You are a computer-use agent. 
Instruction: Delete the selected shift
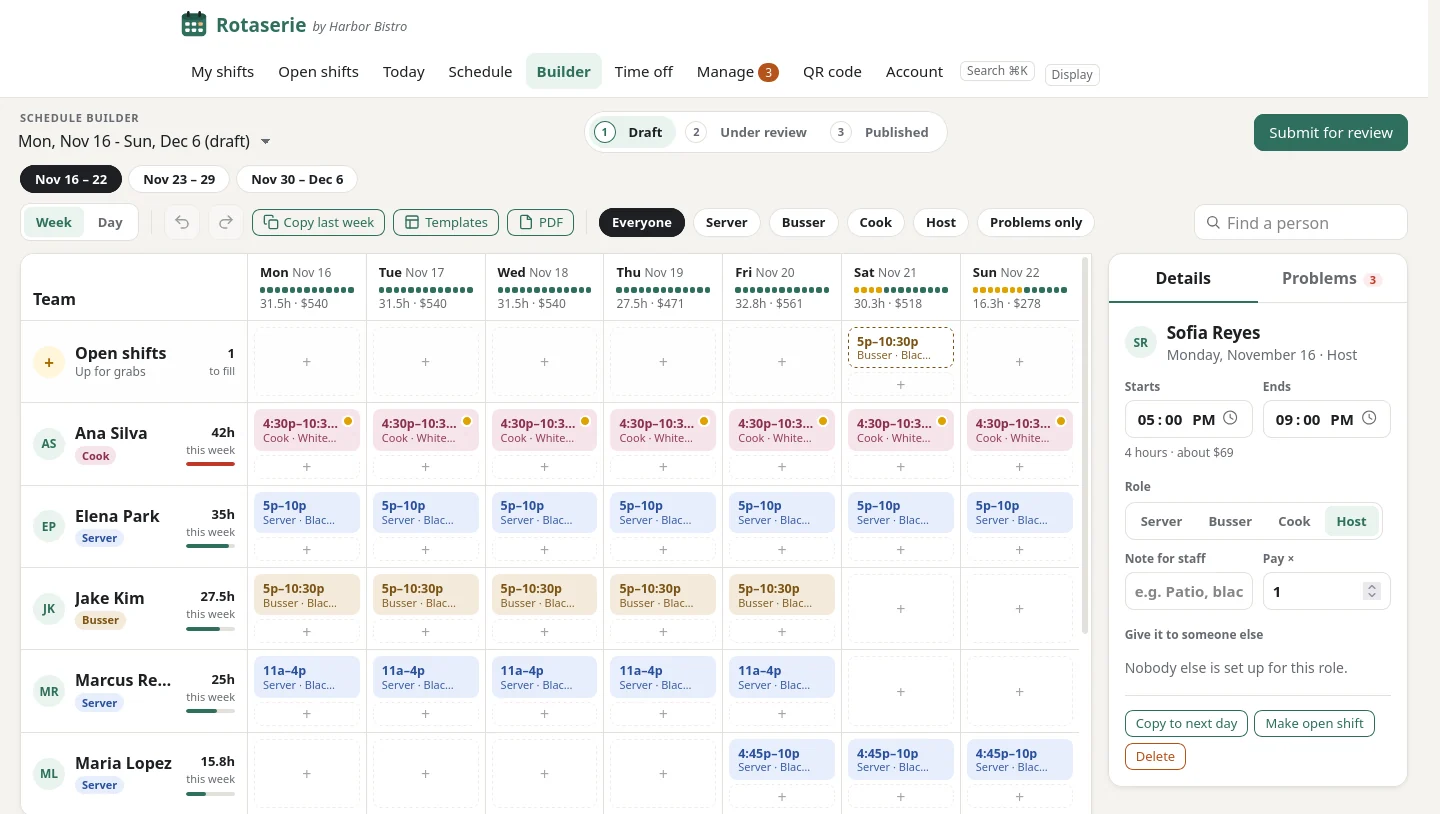[x=1155, y=756]
